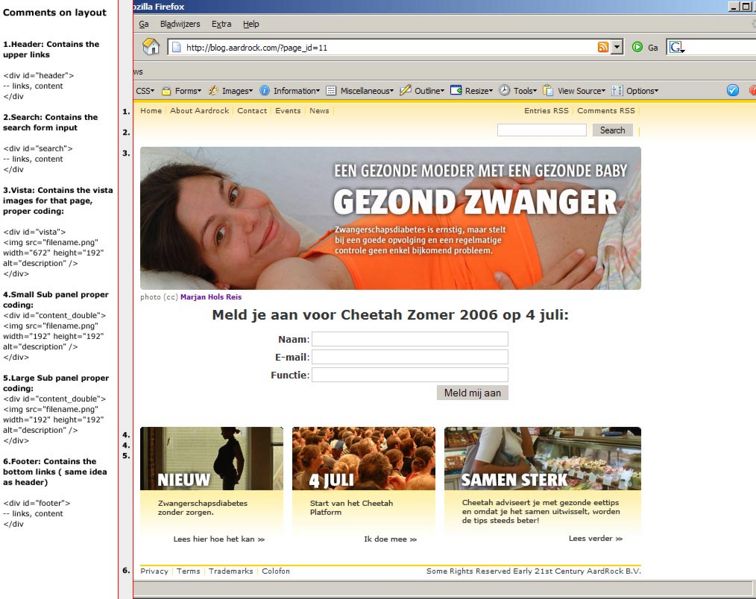Click the Home icon in navigation toolbar

(151, 47)
